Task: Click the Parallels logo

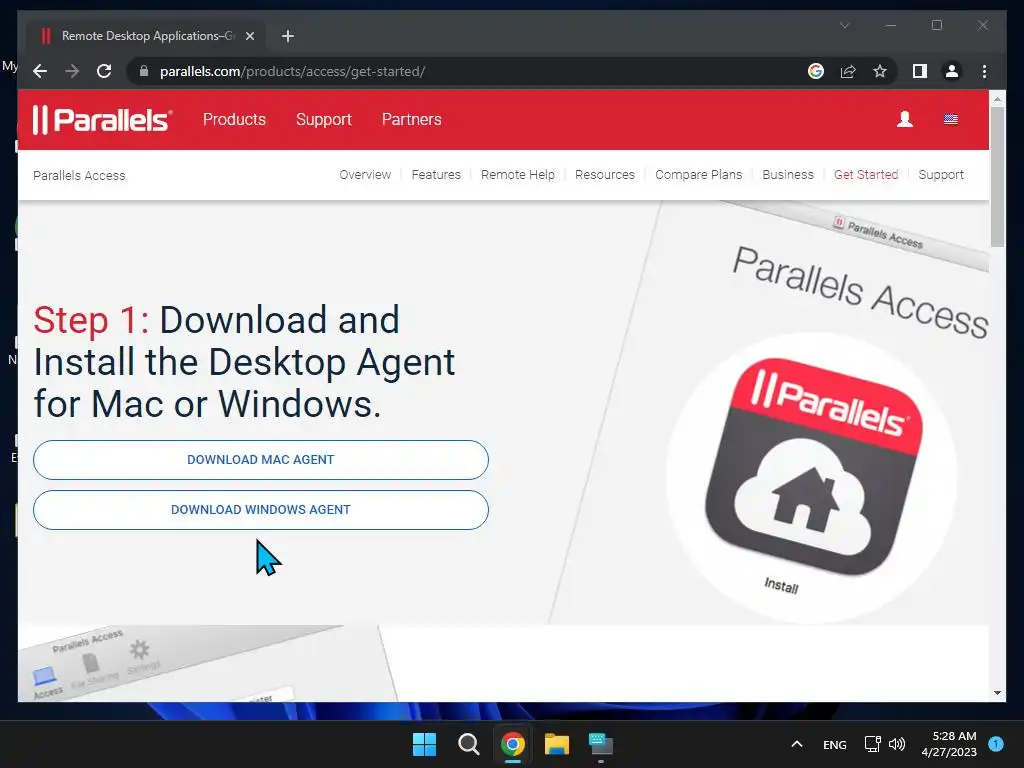Action: 103,120
